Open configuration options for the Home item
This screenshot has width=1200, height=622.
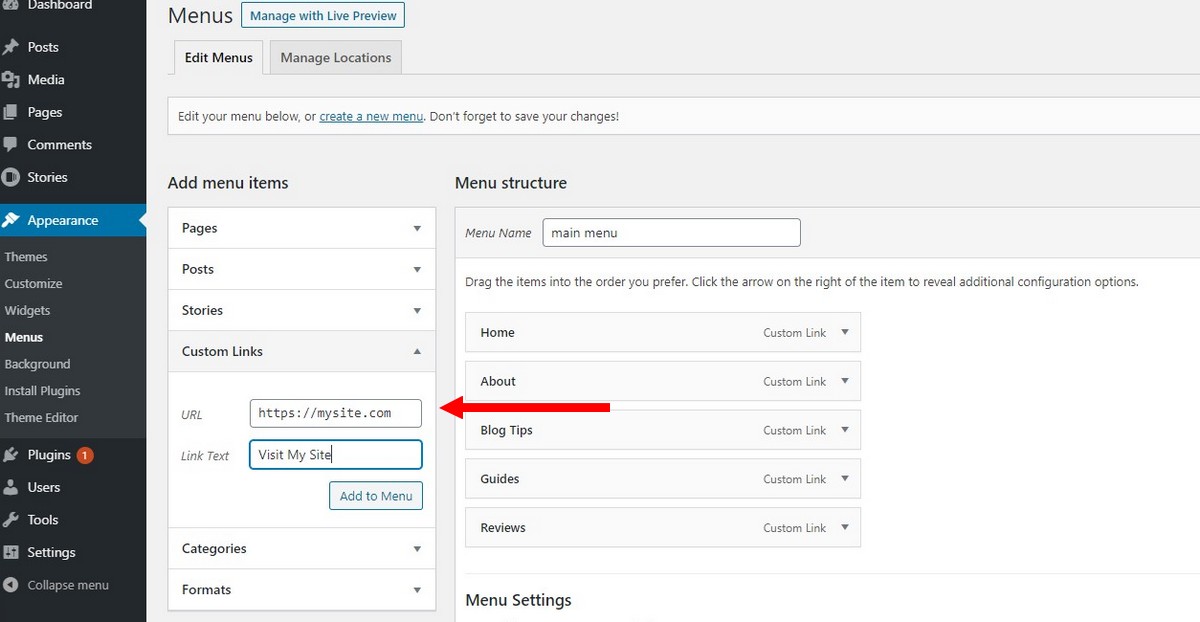[846, 332]
